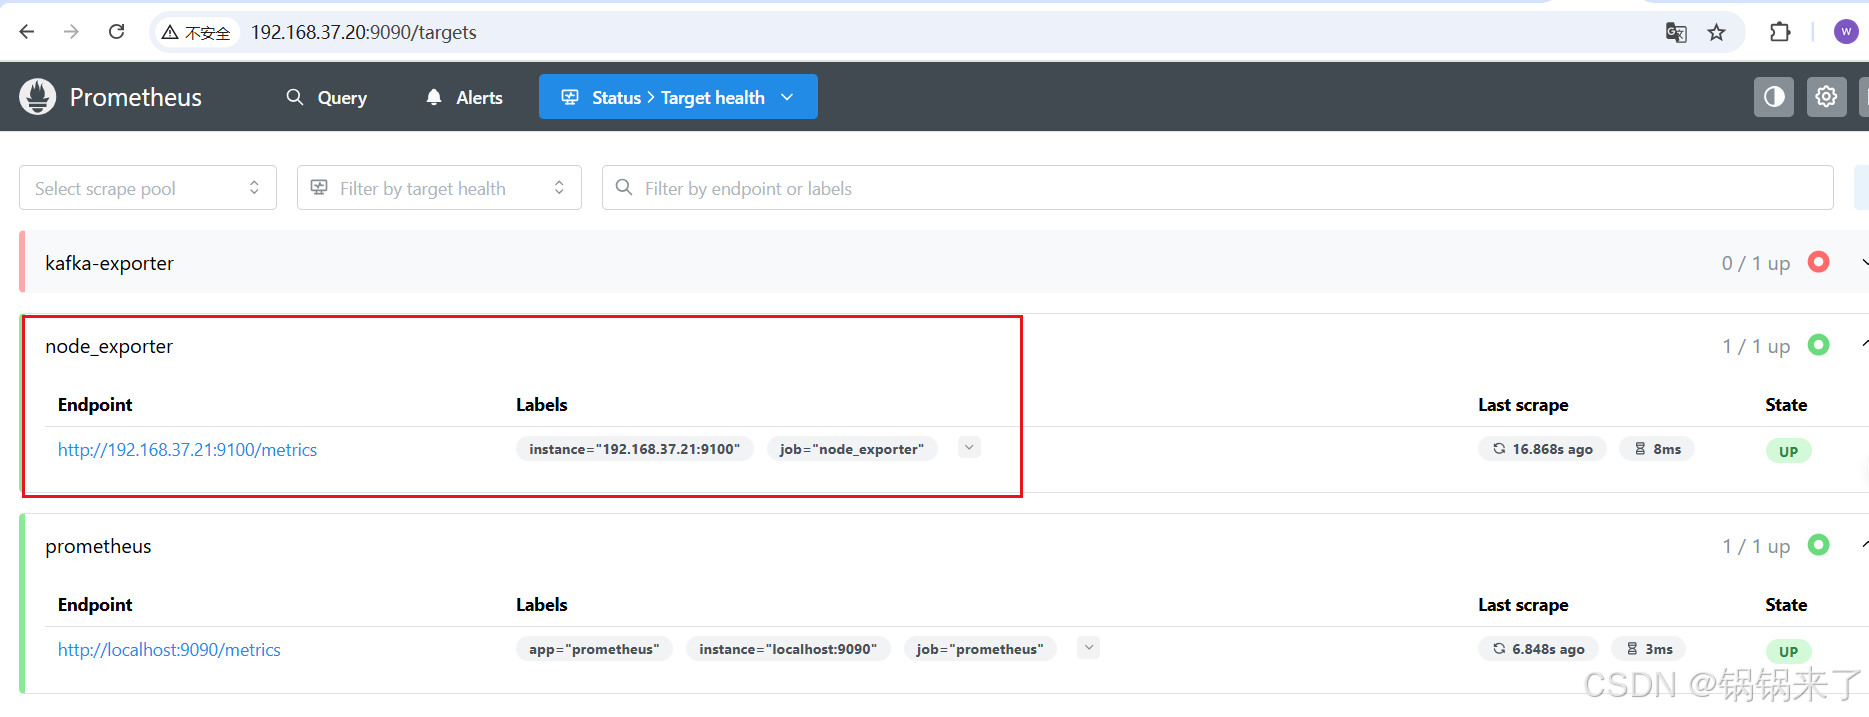Click the 16.868s ago last scrape badge
Viewport: 1869px width, 717px height.
click(x=1542, y=449)
